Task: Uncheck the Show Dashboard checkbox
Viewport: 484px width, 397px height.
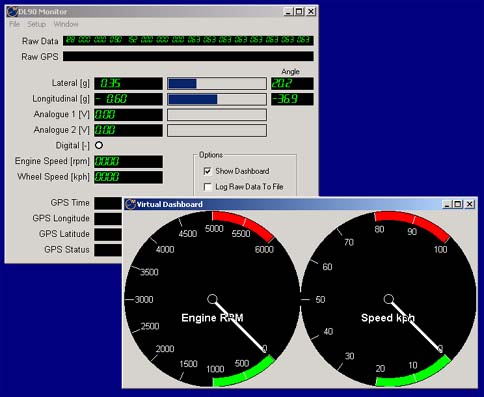Action: [x=207, y=171]
